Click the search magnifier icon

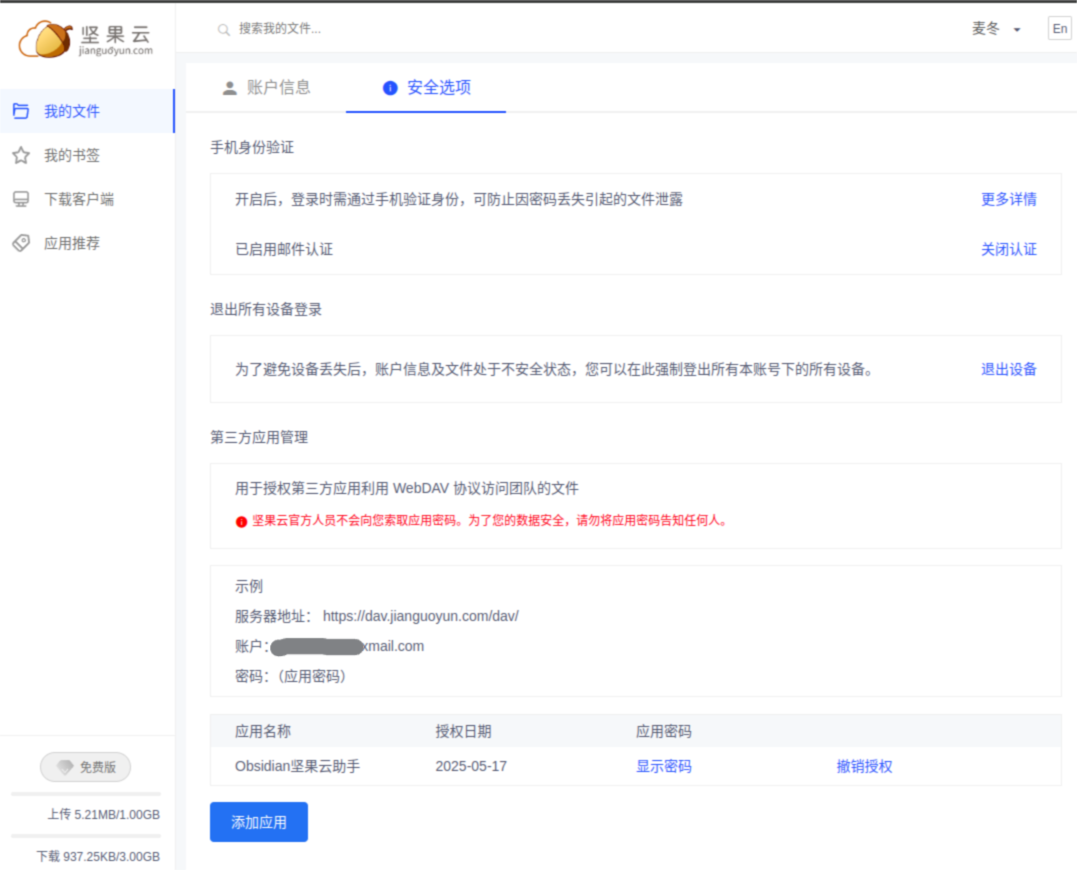pos(224,29)
